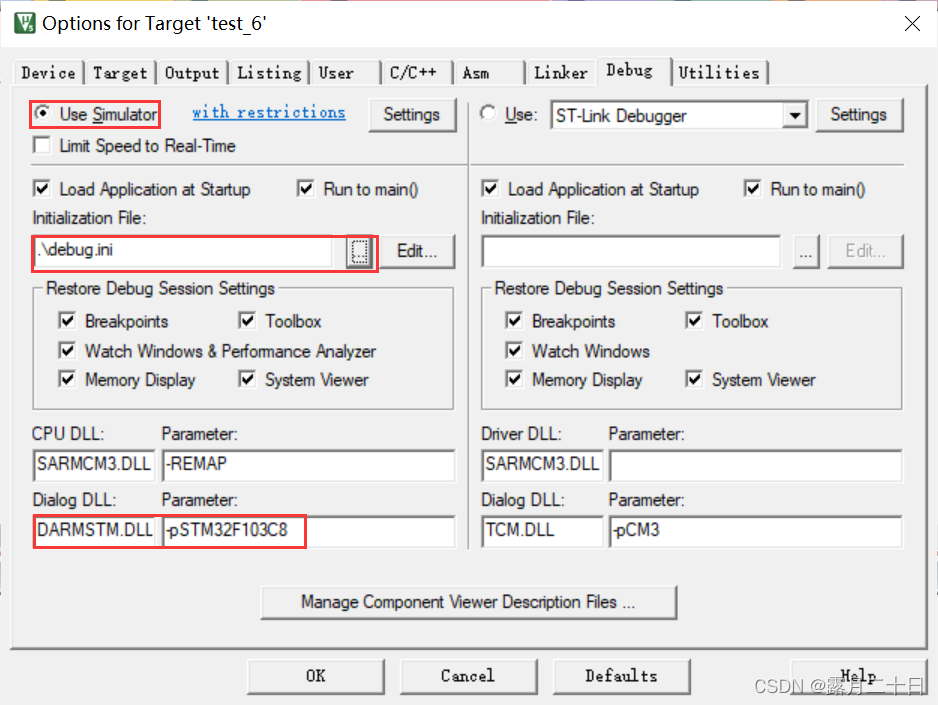The image size is (938, 705).
Task: Open the Asm tab
Action: tap(489, 73)
